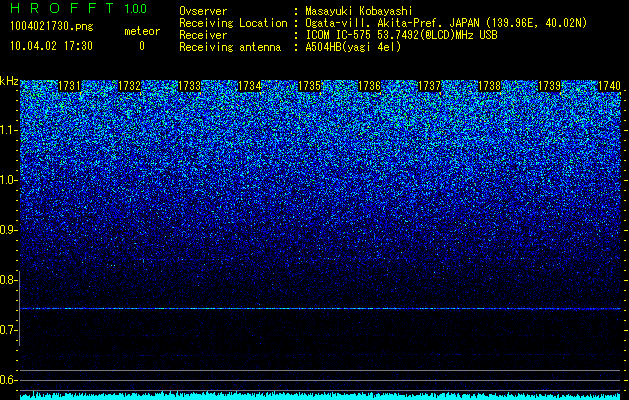
Task: Click the 0.7 frequency axis label
Action: pyautogui.click(x=8, y=330)
